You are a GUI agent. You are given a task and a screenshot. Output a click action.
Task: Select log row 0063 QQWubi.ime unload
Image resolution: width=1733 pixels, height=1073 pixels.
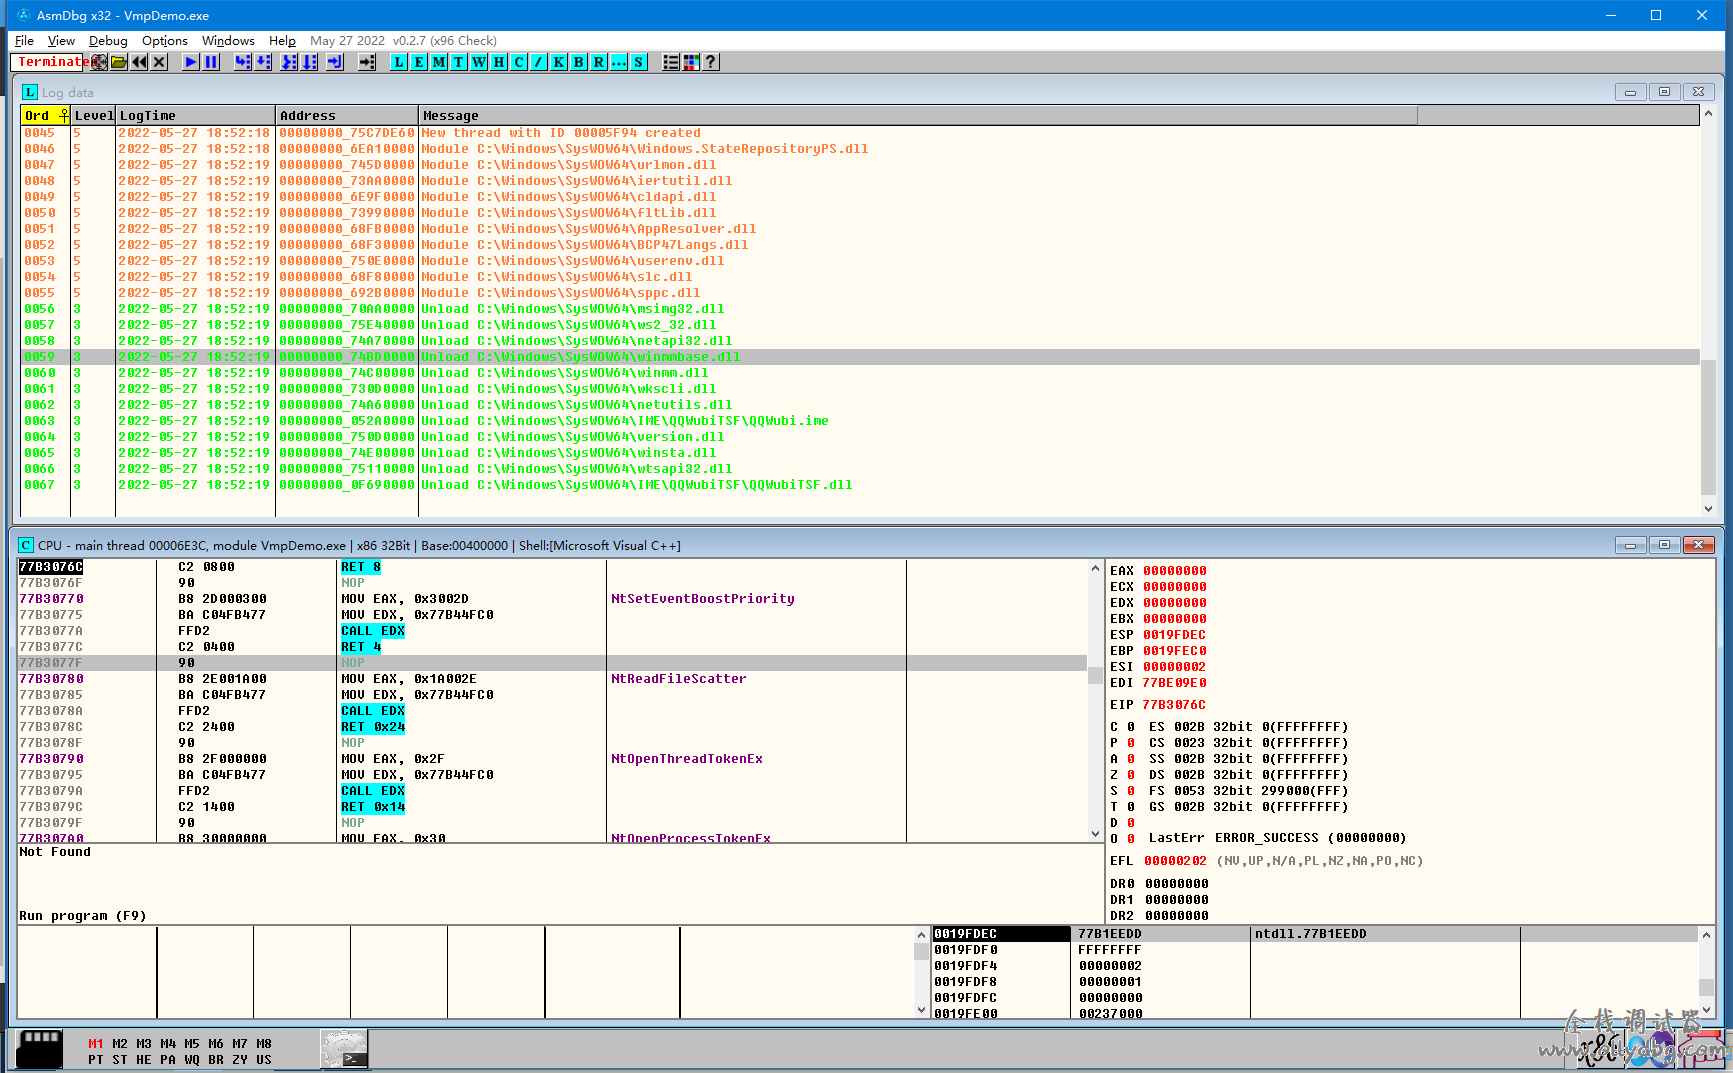click(860, 421)
